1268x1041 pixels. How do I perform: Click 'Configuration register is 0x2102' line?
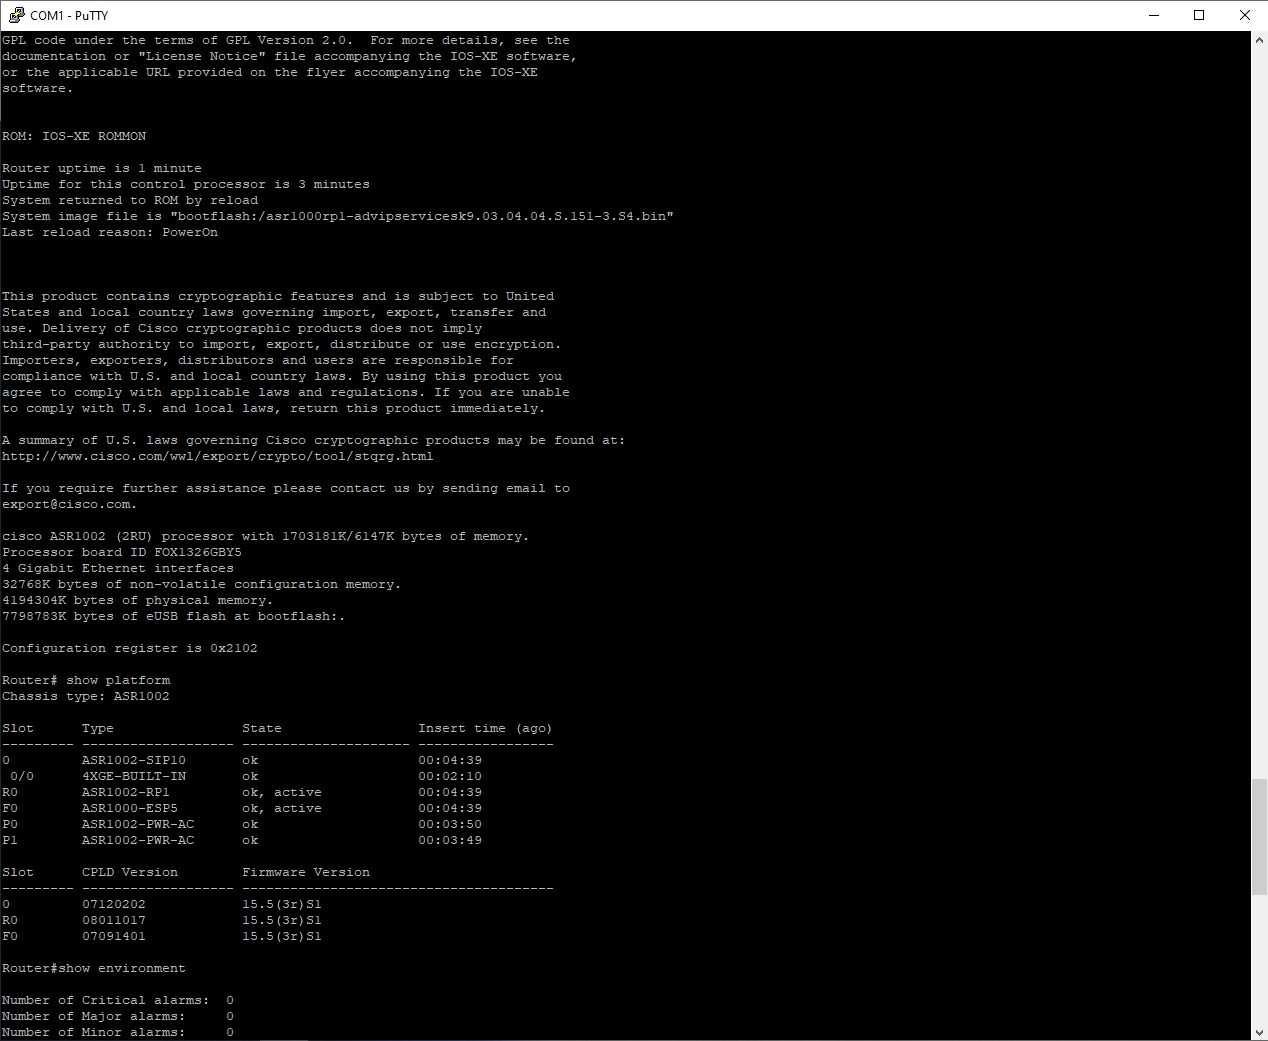[130, 648]
